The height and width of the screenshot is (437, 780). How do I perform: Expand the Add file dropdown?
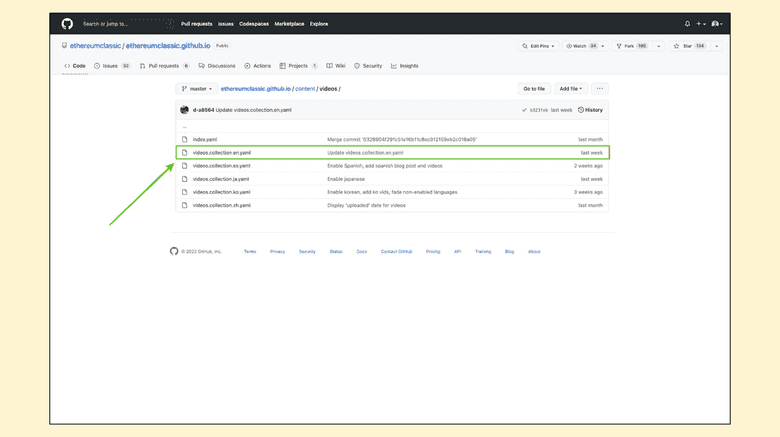click(570, 89)
